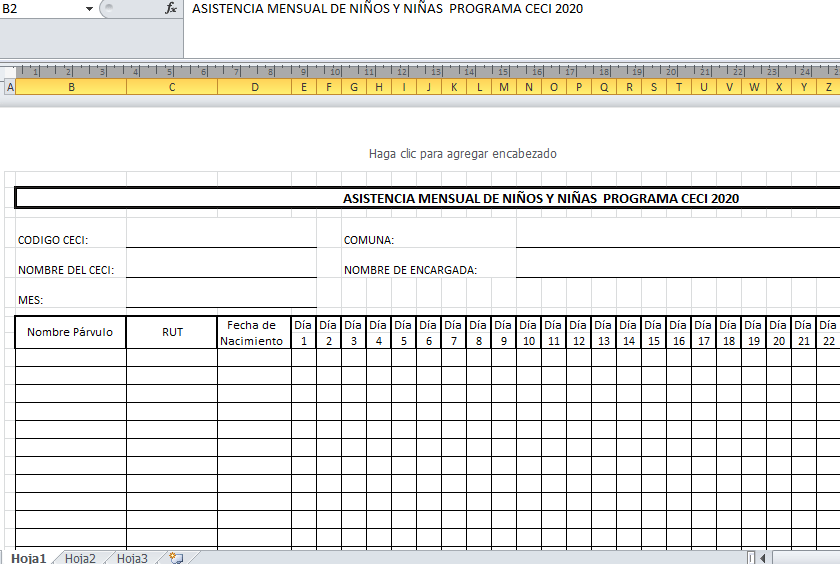Open the Name Box dropdown arrow

89,9
